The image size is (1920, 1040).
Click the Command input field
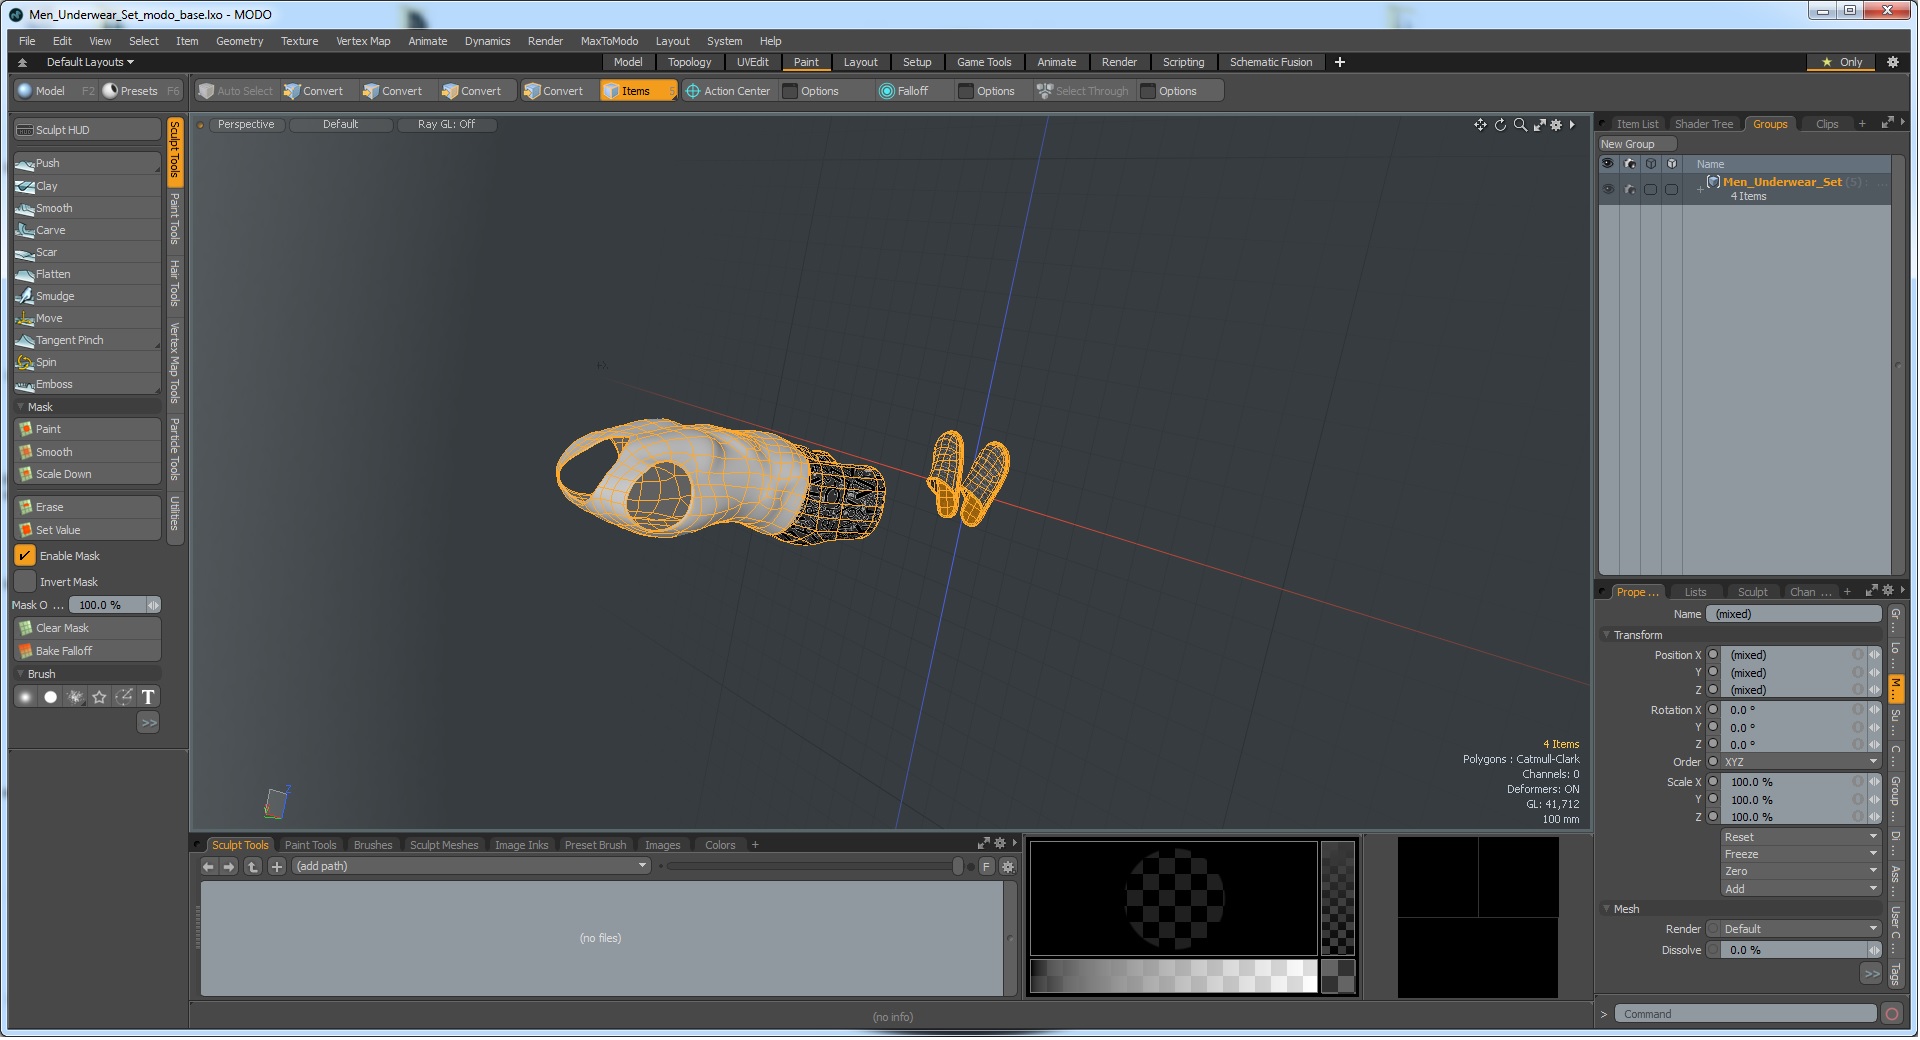1745,1014
